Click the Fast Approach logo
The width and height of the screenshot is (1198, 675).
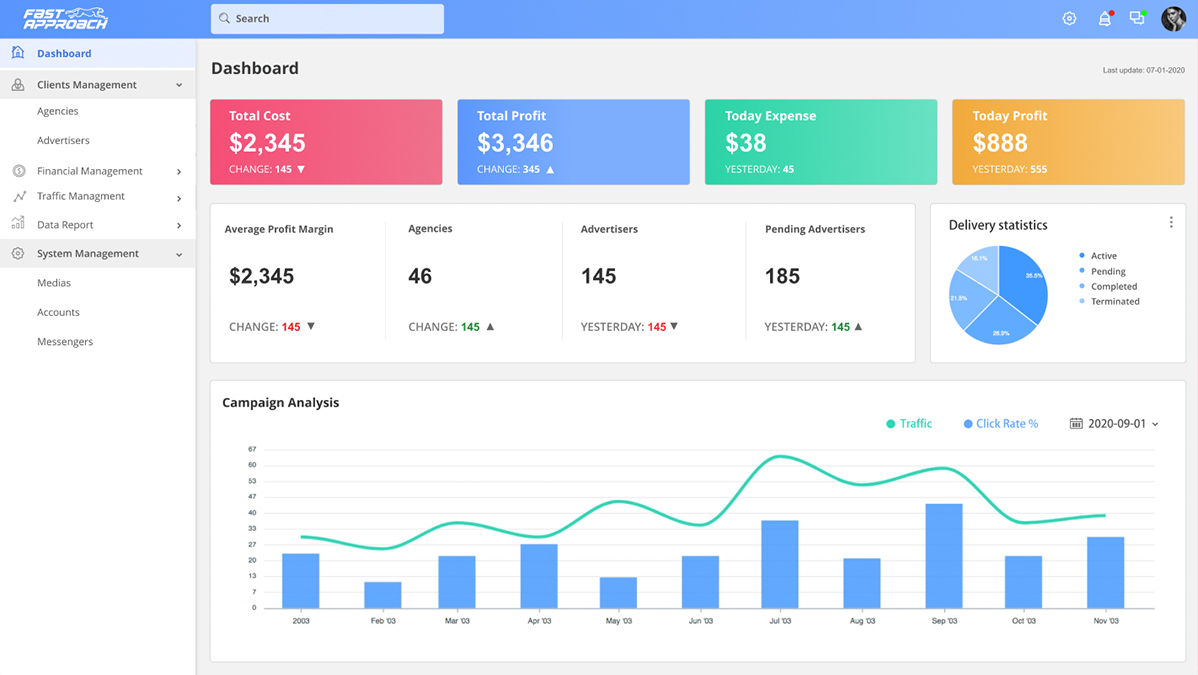click(65, 19)
